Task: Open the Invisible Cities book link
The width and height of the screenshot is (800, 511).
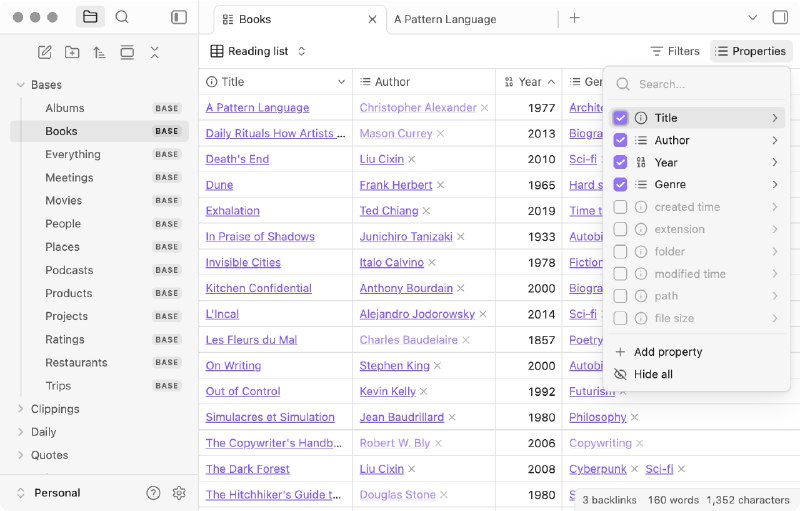Action: 243,262
